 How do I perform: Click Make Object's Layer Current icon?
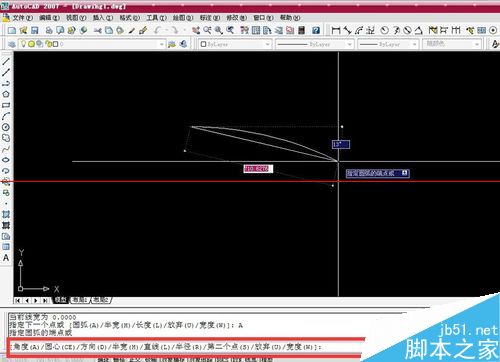[172, 44]
